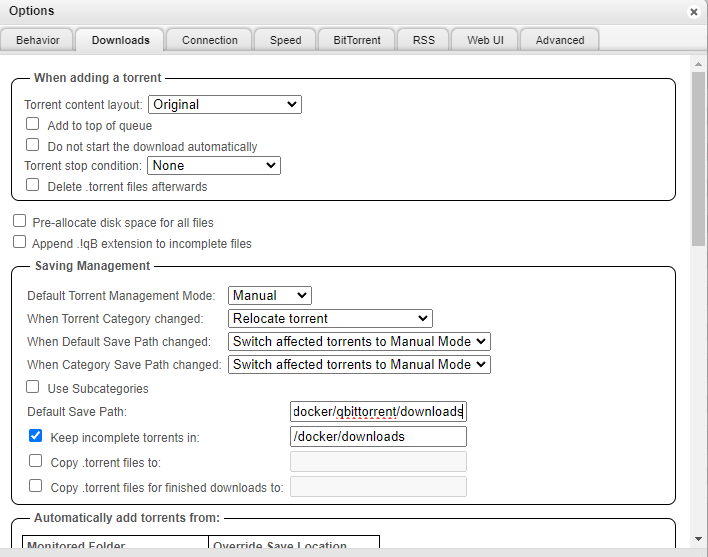Click the Override Save Location column header
Viewport: 708px width, 557px height.
point(294,543)
